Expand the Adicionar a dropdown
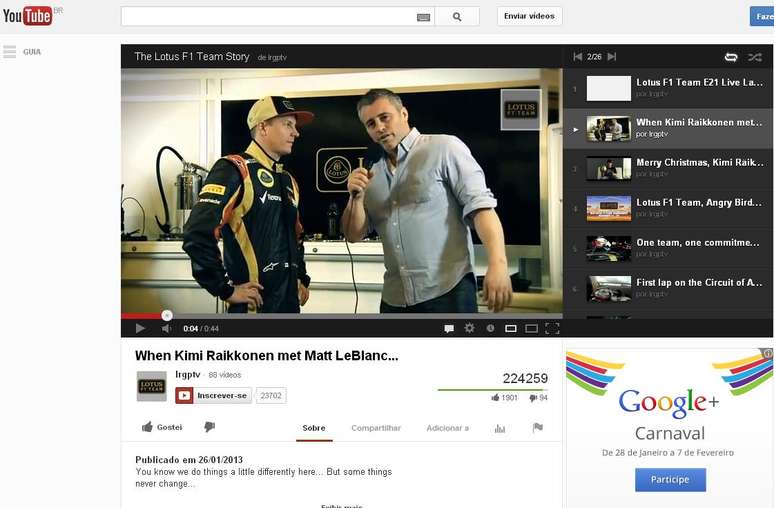Viewport: 774px width, 508px height. pyautogui.click(x=447, y=428)
